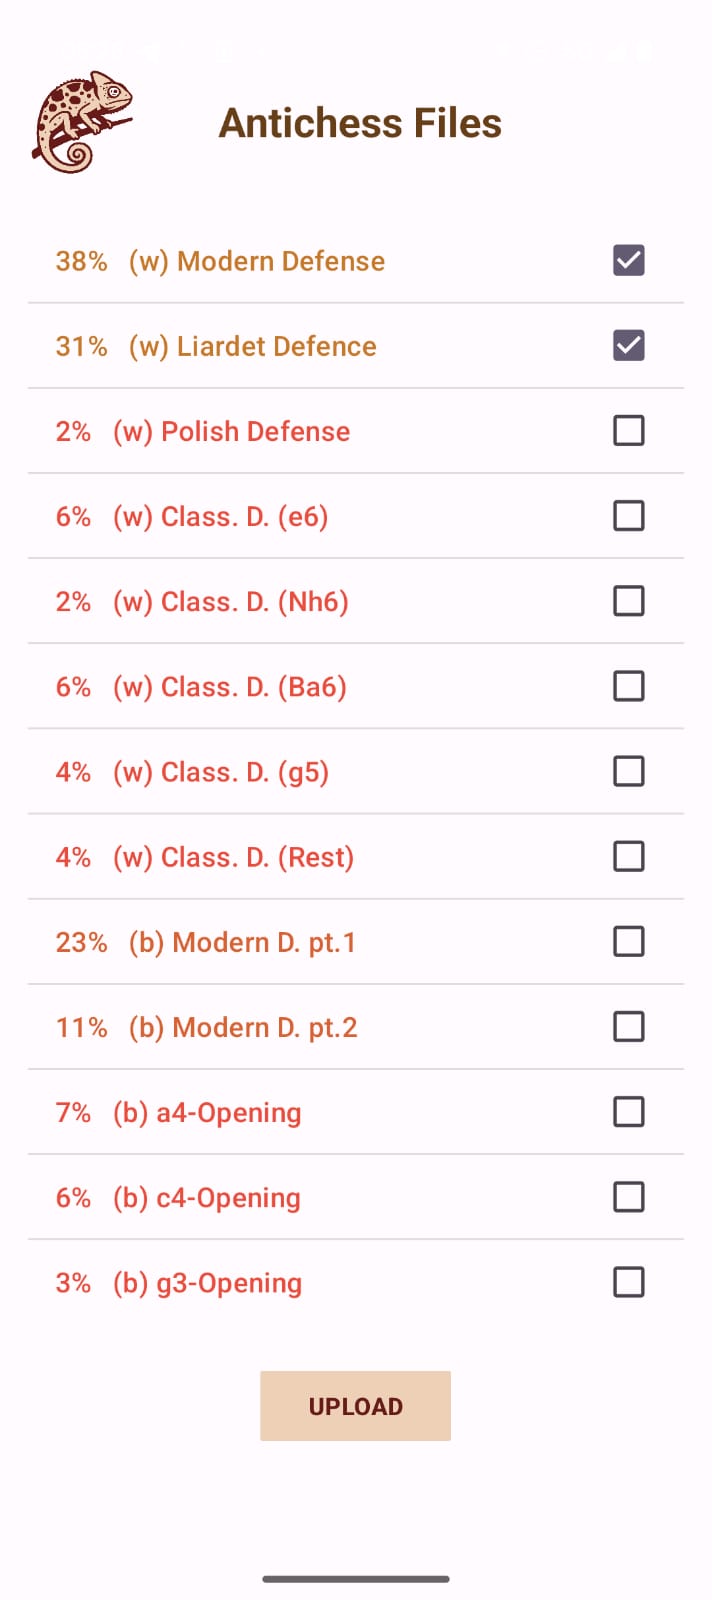Check the c4-Opening checkbox

coord(628,1196)
